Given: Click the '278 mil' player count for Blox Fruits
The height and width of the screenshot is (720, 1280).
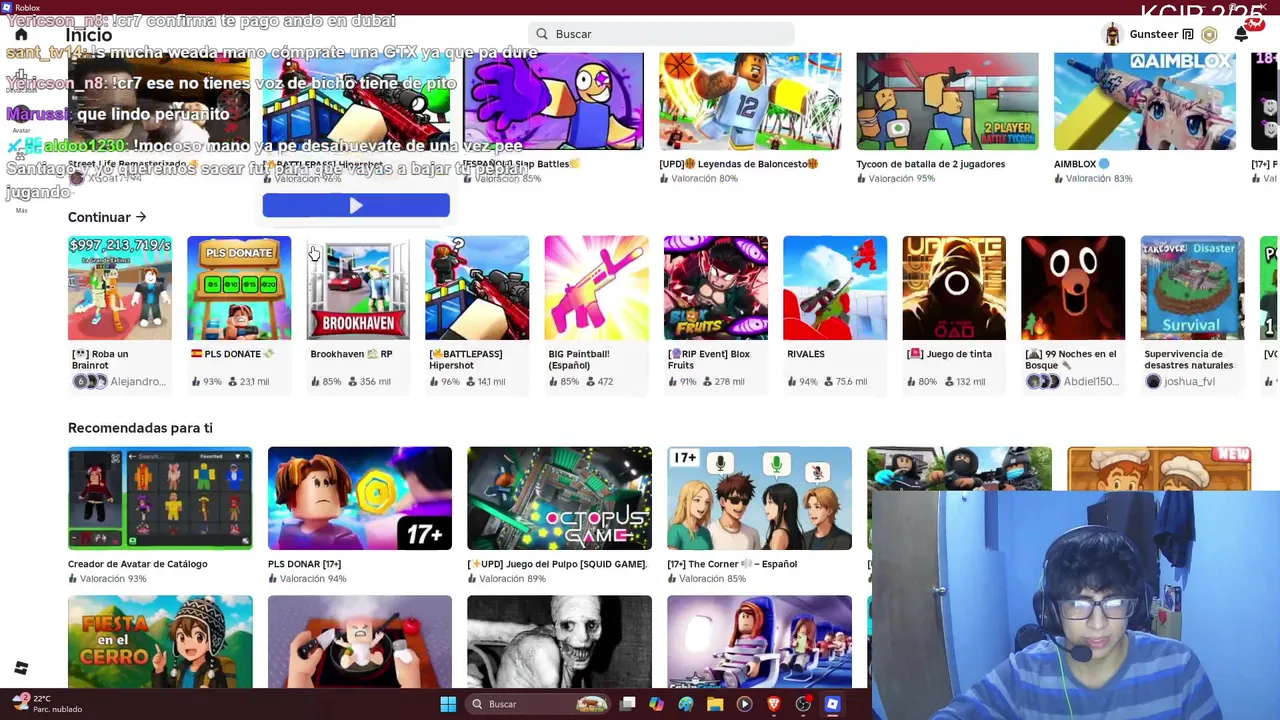Looking at the screenshot, I should 729,382.
